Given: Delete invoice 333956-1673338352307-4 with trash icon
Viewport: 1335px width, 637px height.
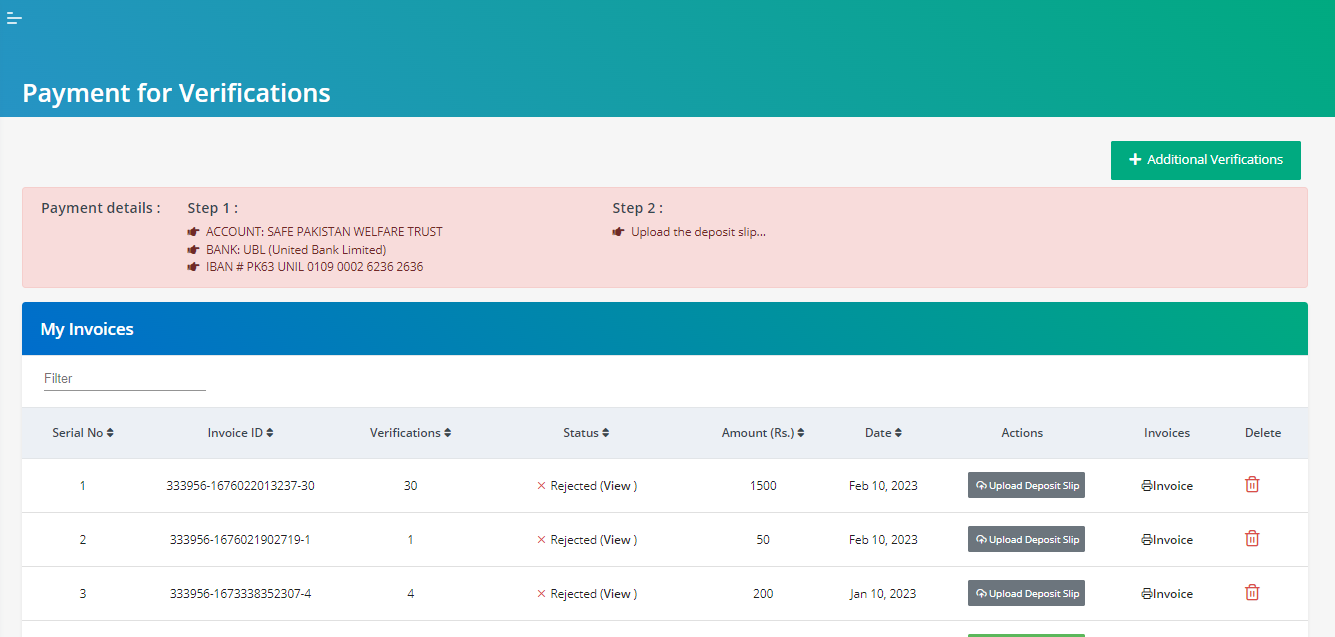Looking at the screenshot, I should click(1252, 592).
